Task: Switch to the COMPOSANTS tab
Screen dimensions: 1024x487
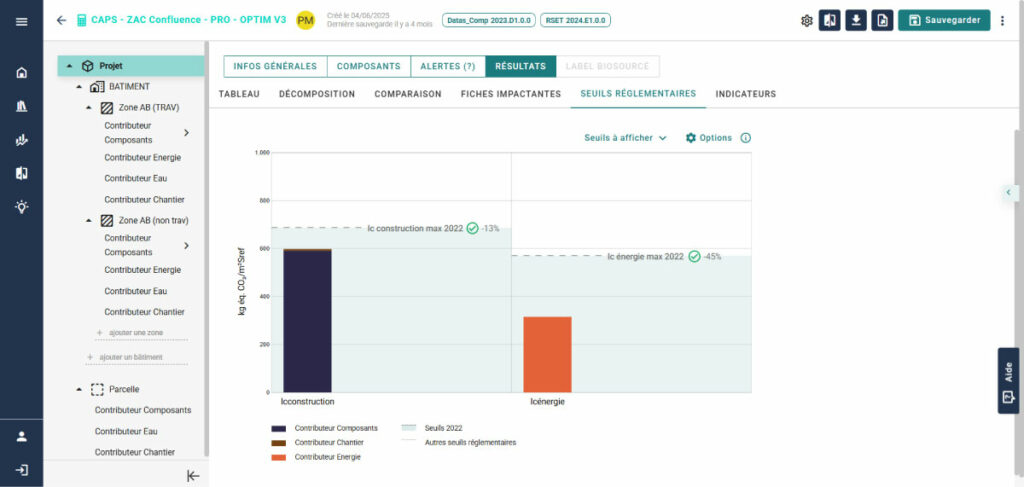Action: (x=368, y=66)
